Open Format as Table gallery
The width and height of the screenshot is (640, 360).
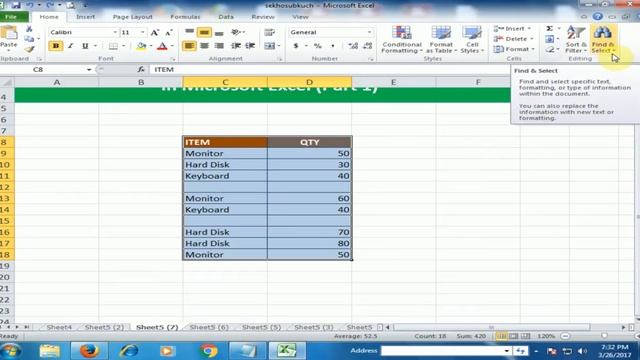click(441, 39)
